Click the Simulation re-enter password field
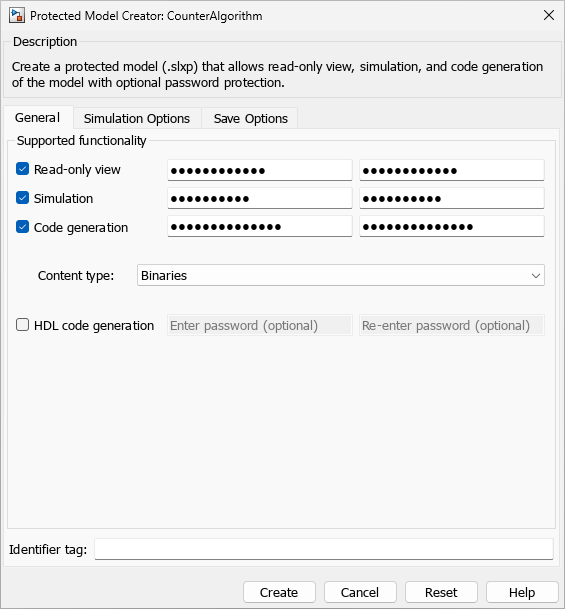565x609 pixels. point(452,198)
